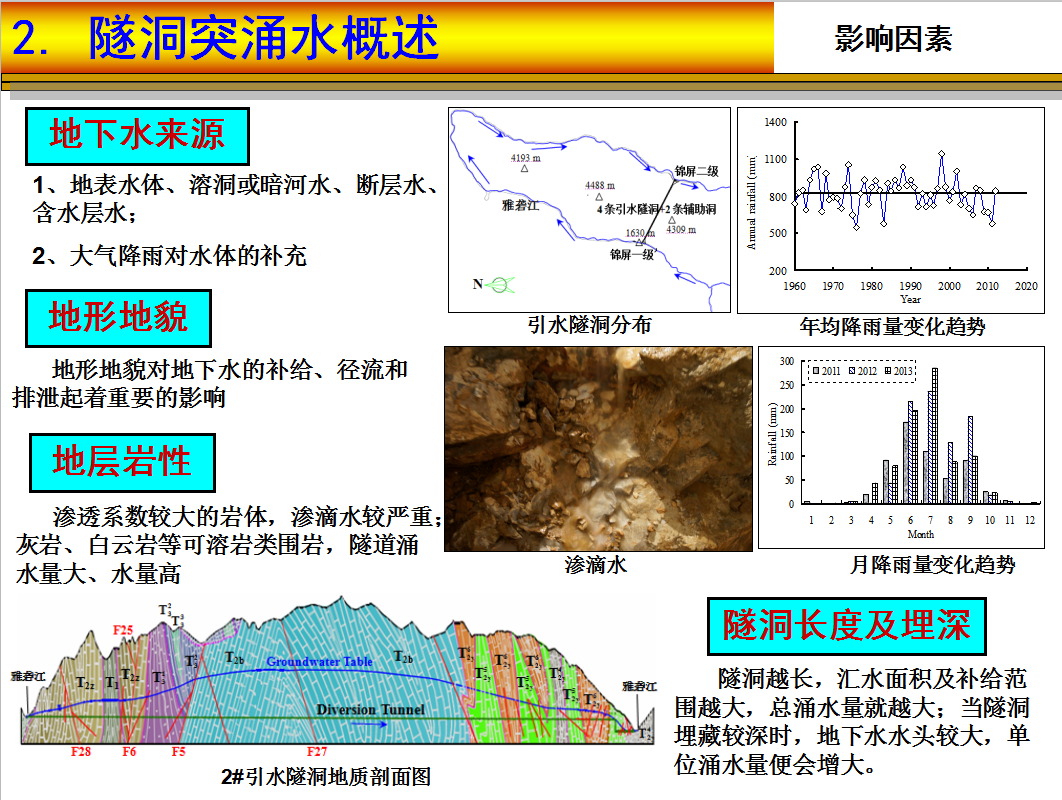Click the caption 2#引水隧洞地质剖面图
Viewport: 1062px width, 800px height.
point(326,776)
